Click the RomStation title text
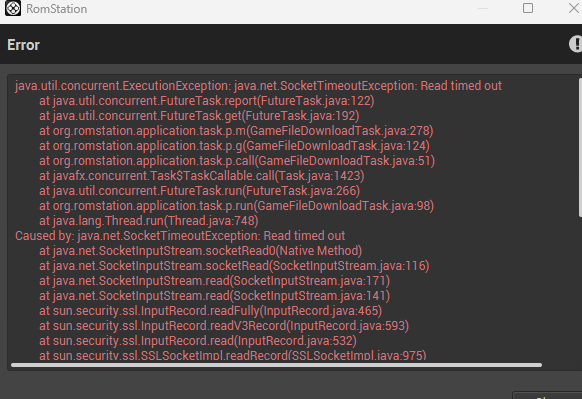The height and width of the screenshot is (399, 582). click(x=56, y=9)
